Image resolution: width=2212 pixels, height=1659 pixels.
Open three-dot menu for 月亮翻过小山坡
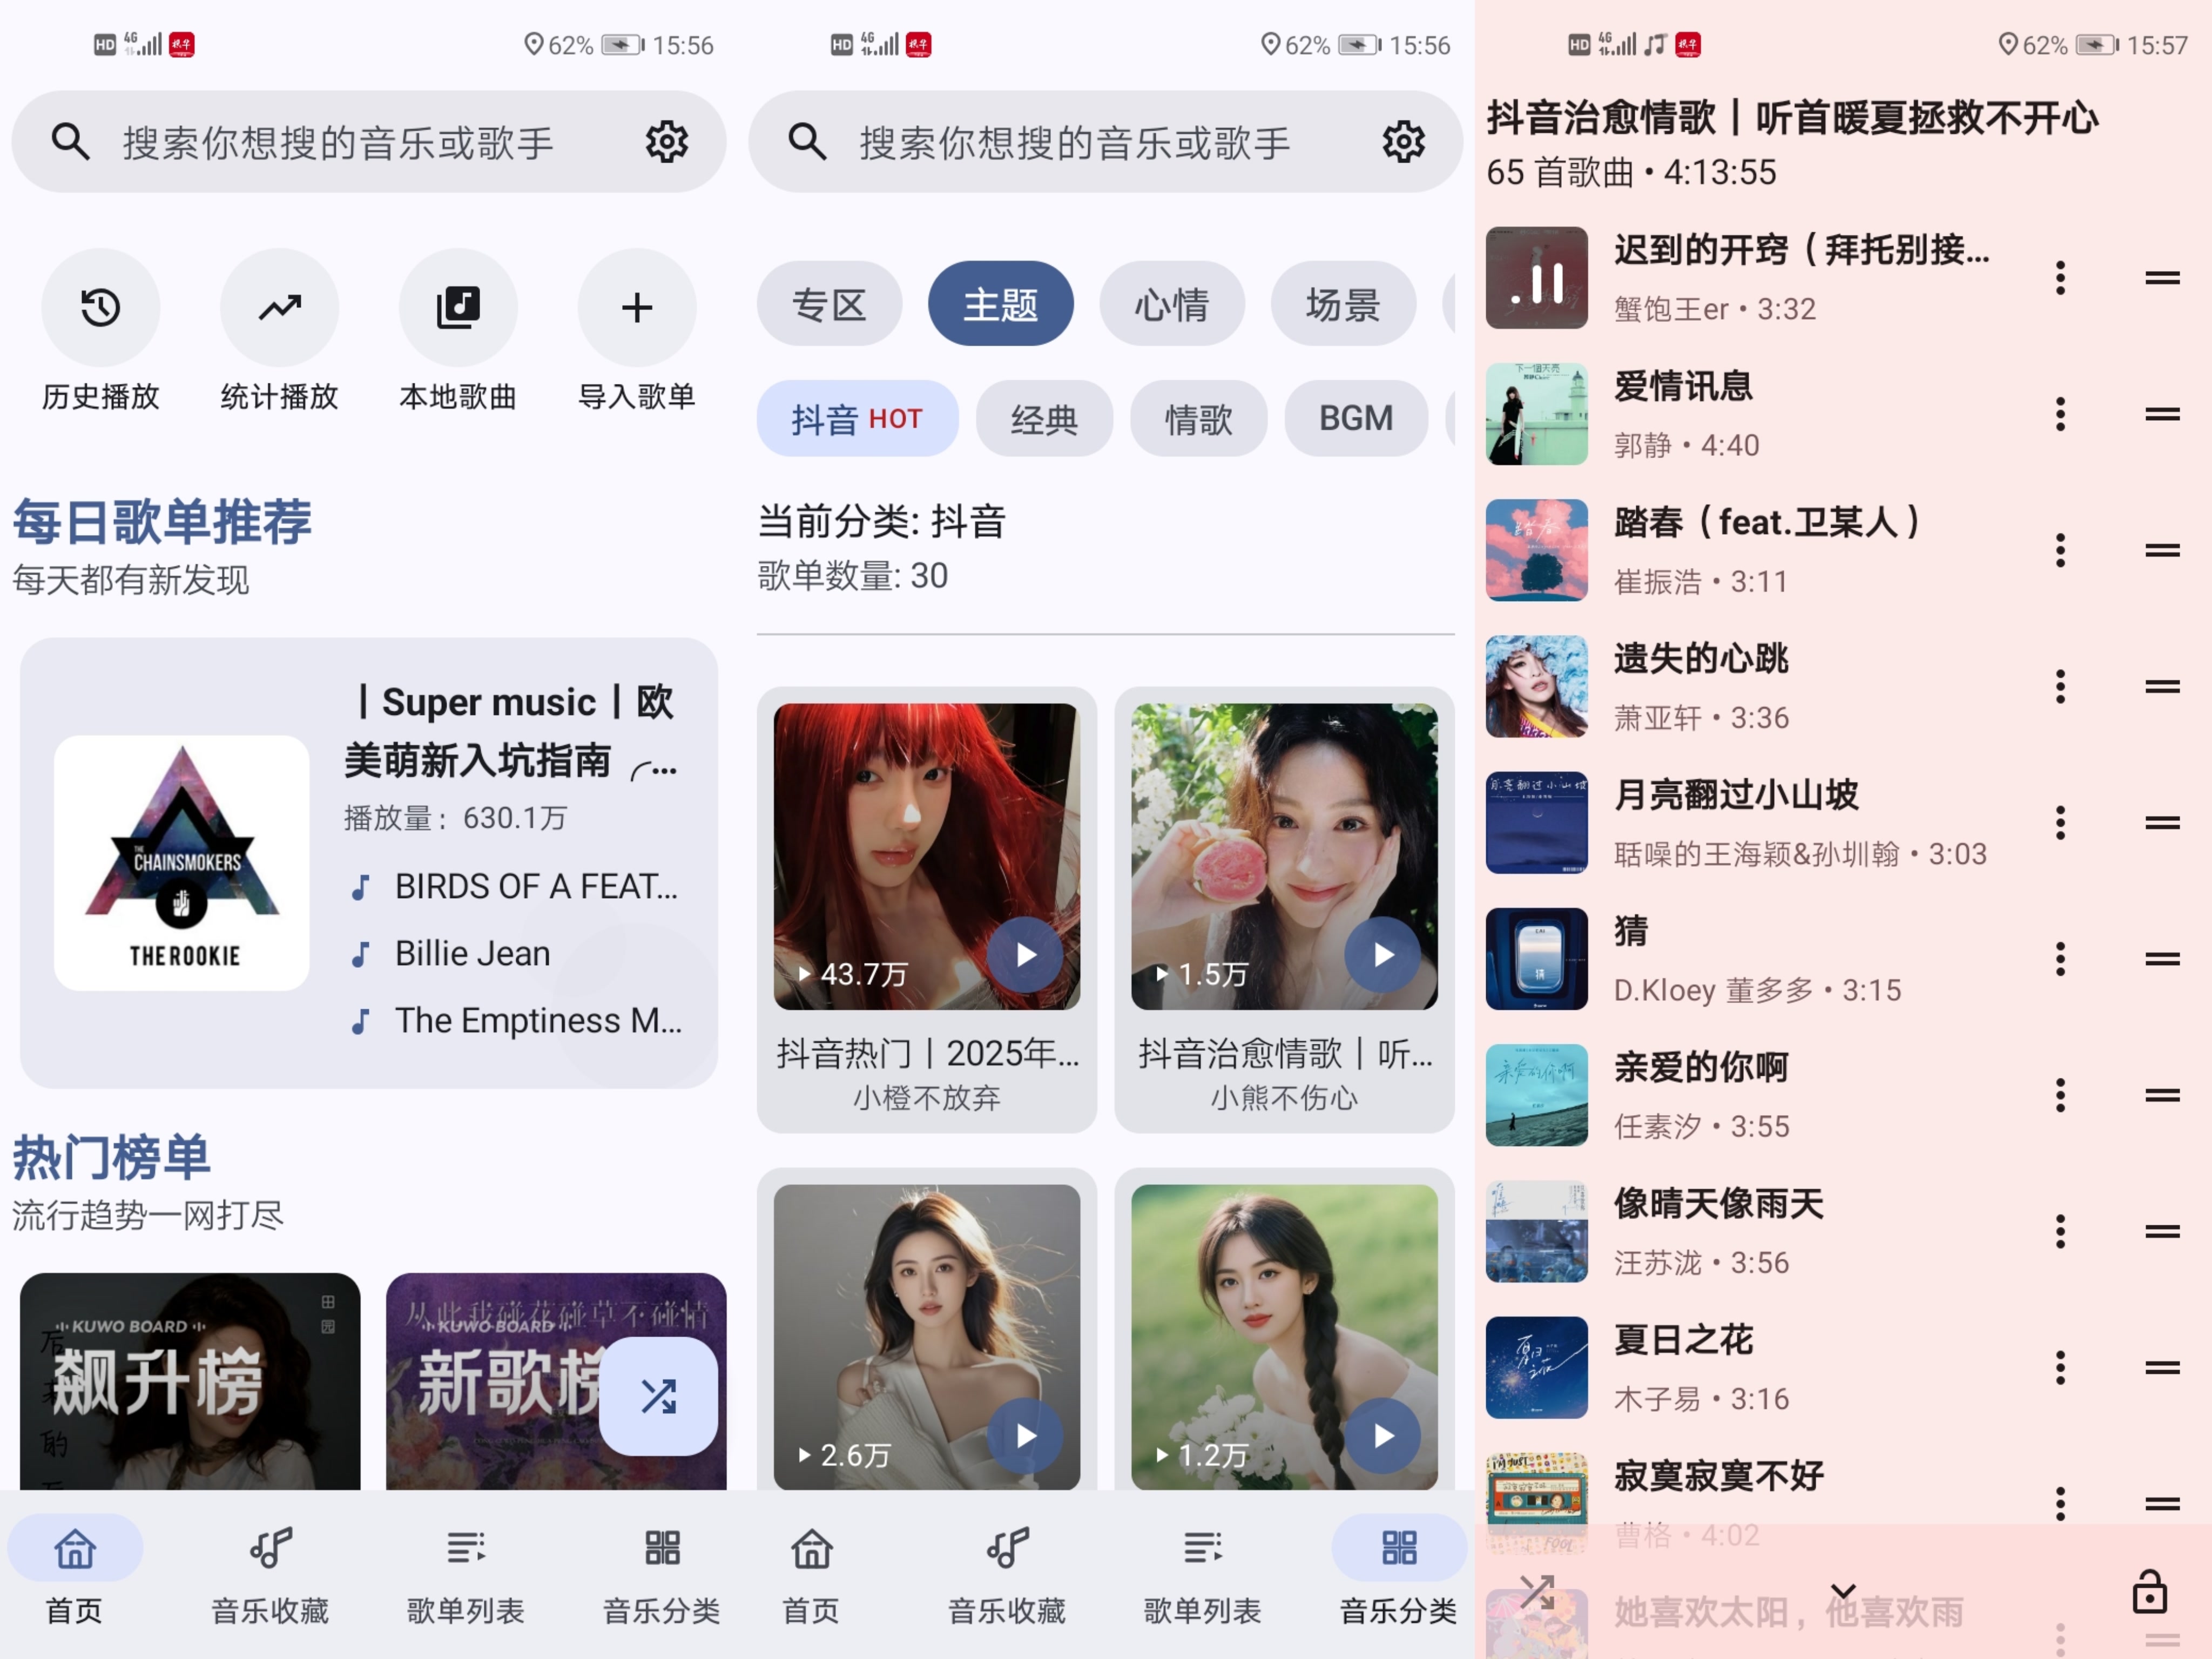[2060, 823]
